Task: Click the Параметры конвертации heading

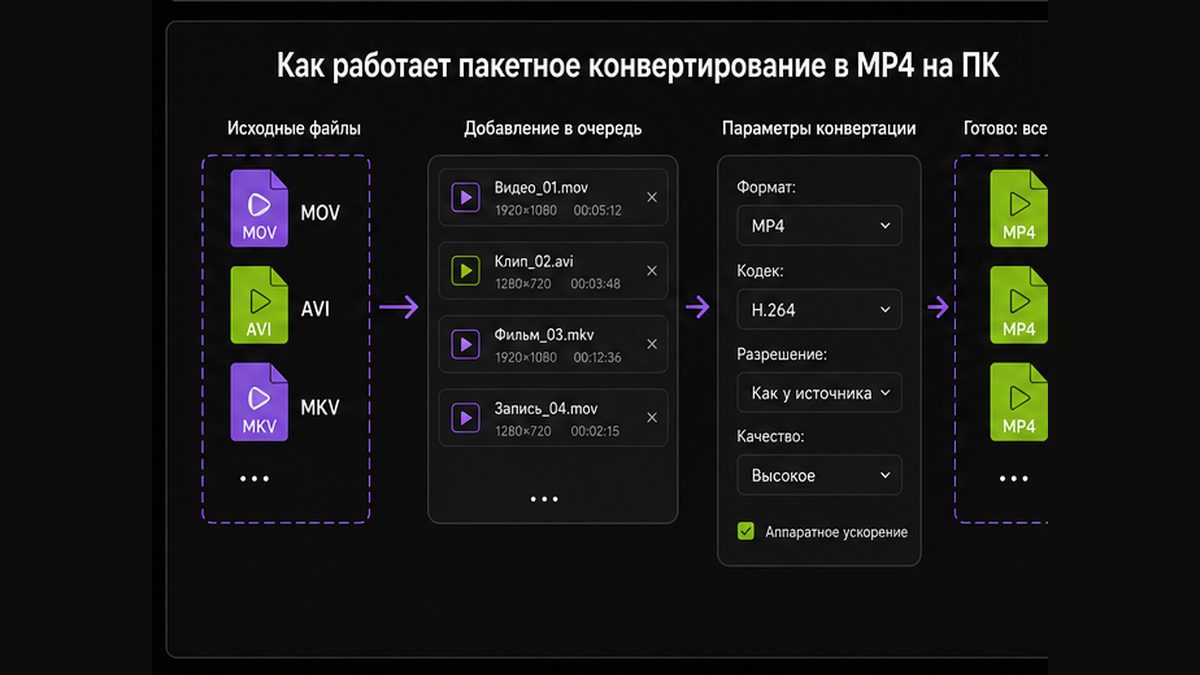Action: click(819, 128)
